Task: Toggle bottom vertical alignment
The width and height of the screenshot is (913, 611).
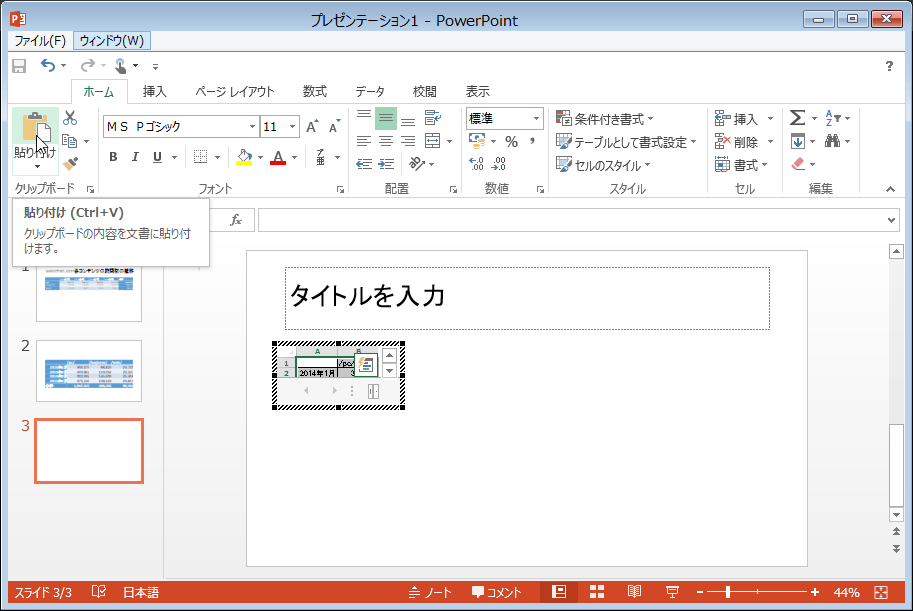Action: (x=408, y=121)
